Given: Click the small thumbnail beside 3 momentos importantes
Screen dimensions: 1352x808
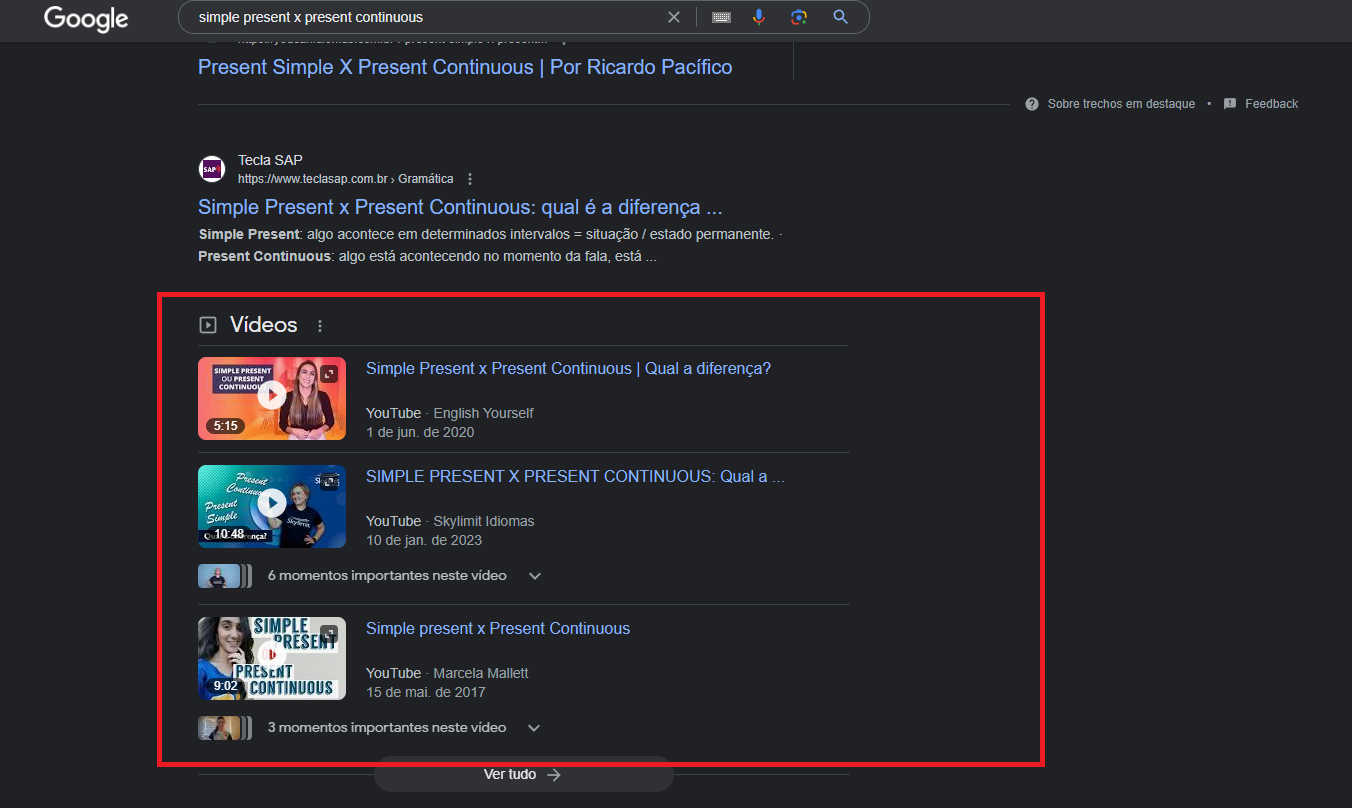Looking at the screenshot, I should (224, 728).
